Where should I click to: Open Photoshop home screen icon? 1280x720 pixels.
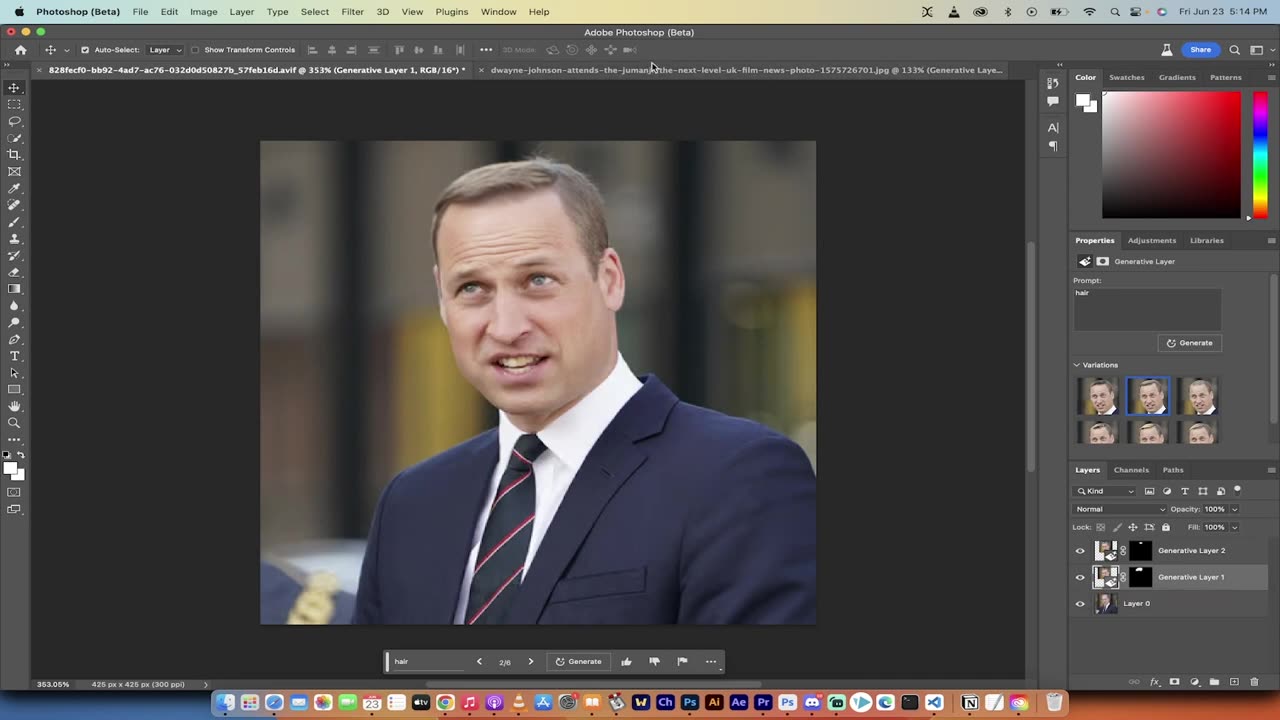tap(20, 50)
